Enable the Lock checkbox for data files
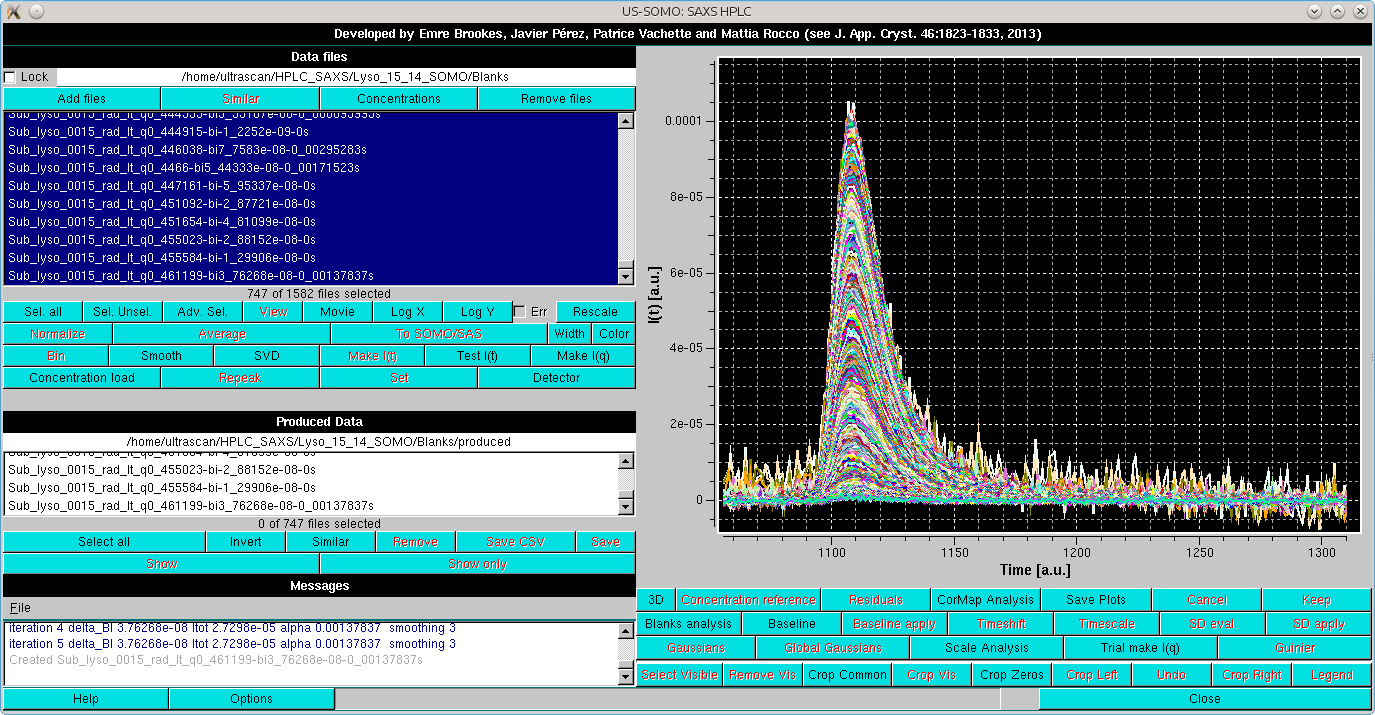The width and height of the screenshot is (1375, 715). (x=11, y=76)
